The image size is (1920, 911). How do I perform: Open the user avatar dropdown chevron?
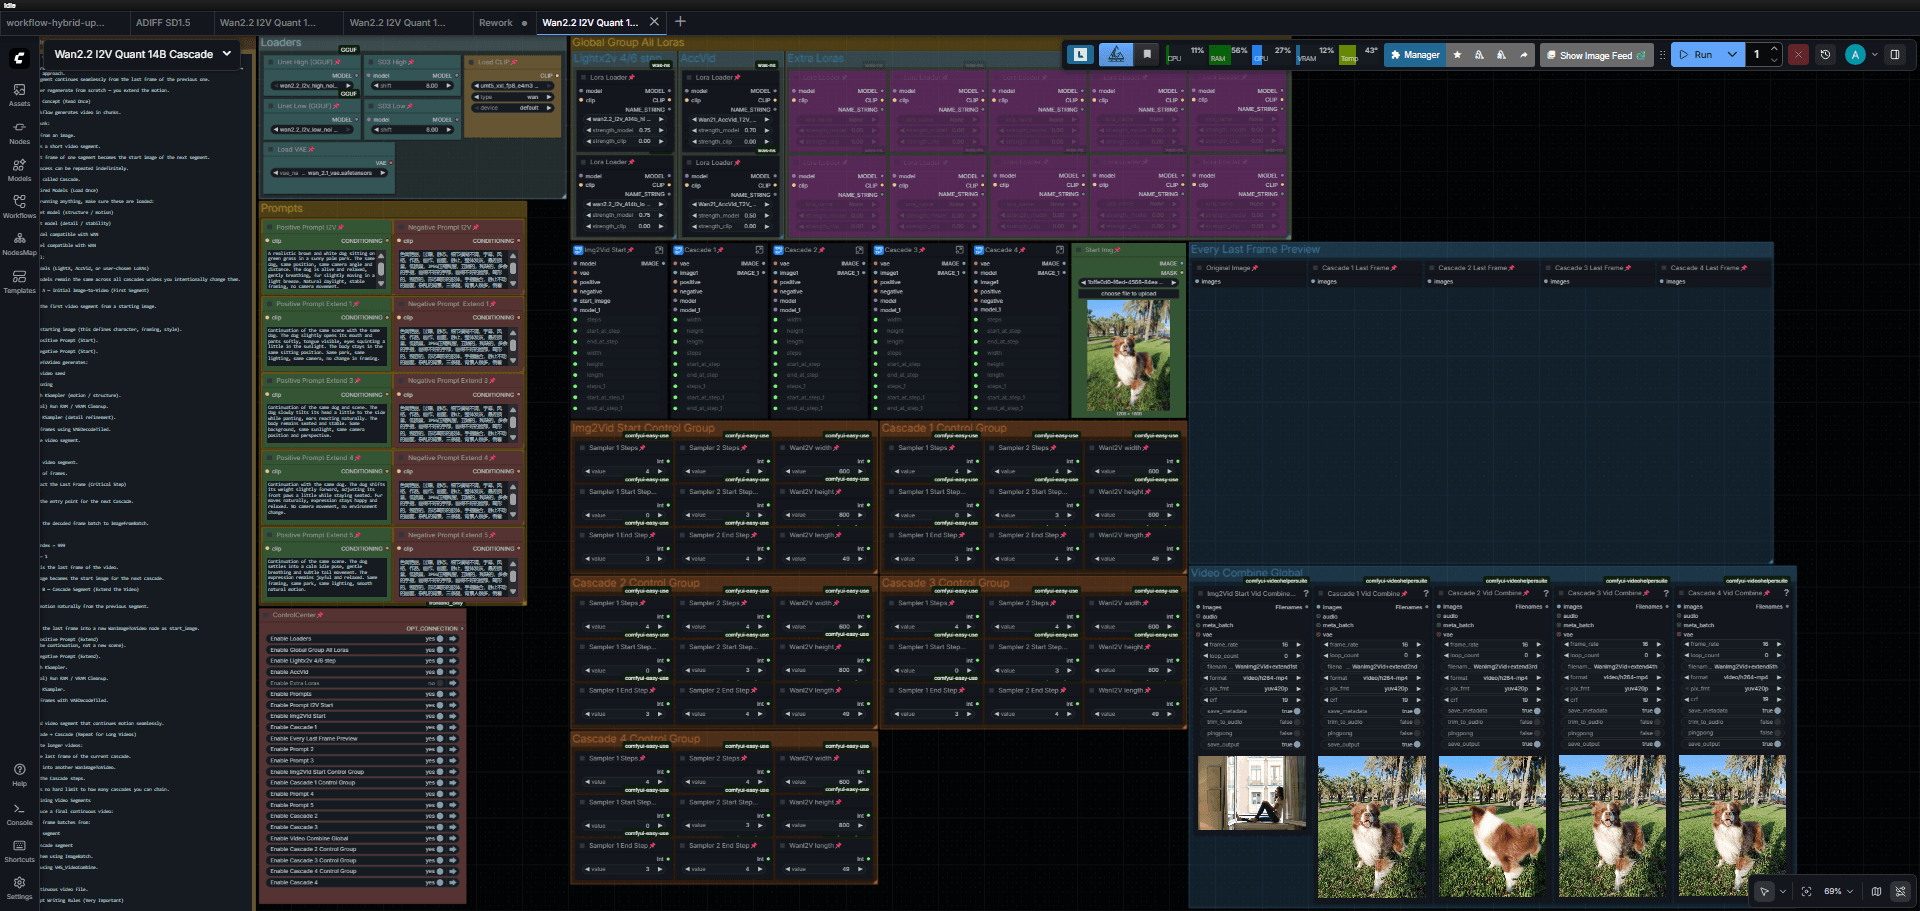click(1875, 55)
